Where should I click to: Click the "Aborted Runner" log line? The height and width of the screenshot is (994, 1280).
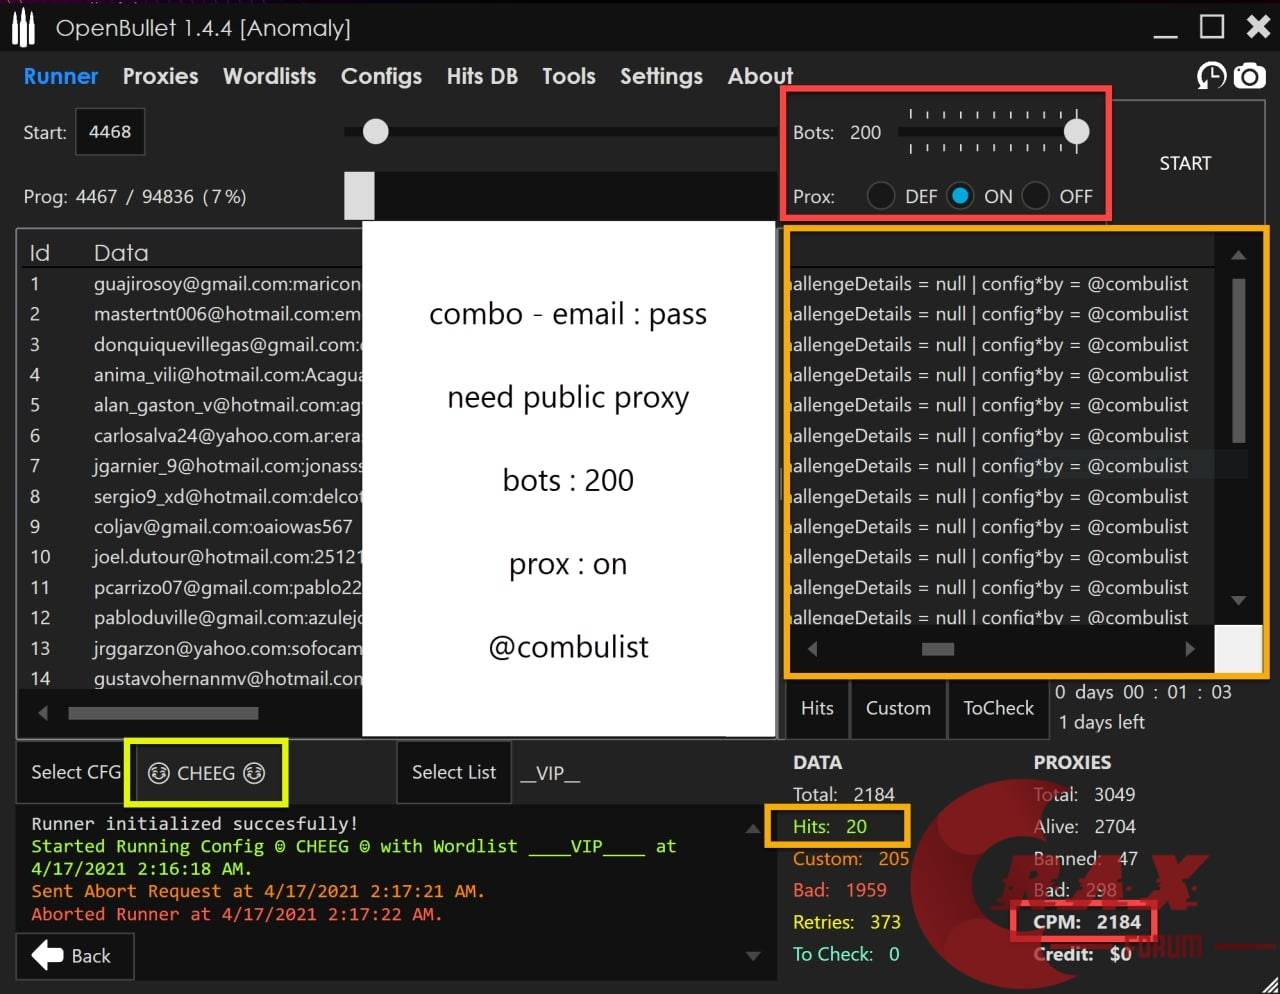[x=237, y=914]
